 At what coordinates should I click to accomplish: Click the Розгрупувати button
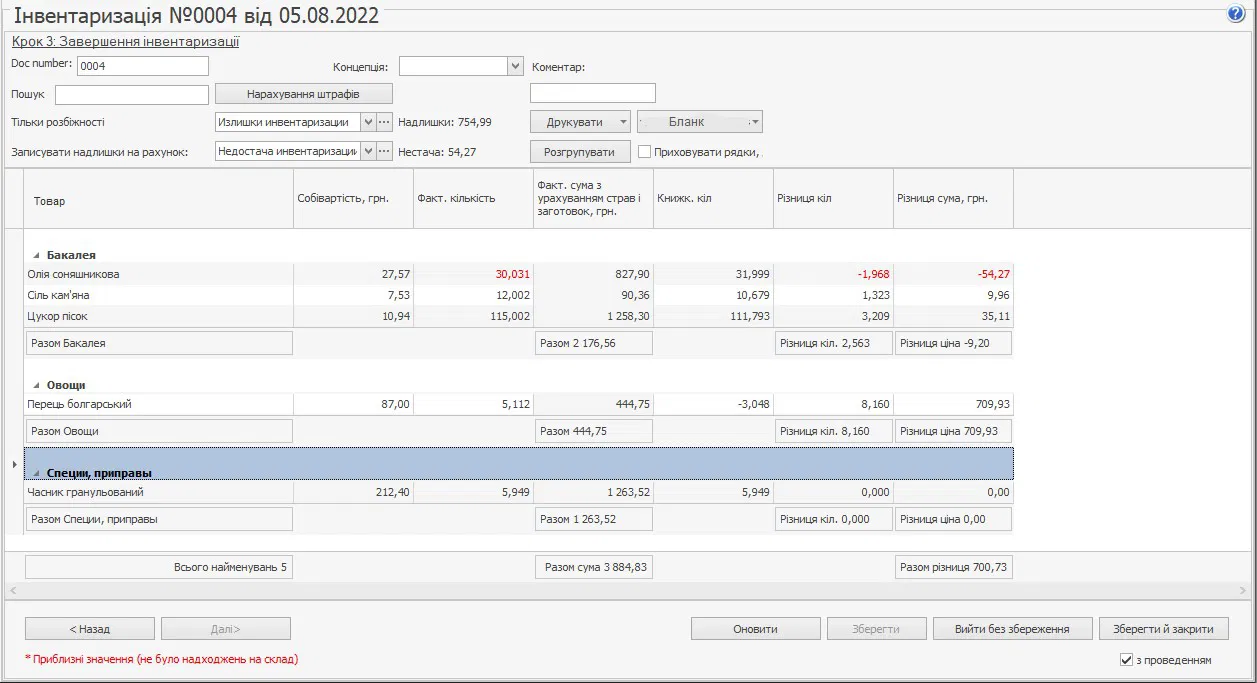[579, 152]
